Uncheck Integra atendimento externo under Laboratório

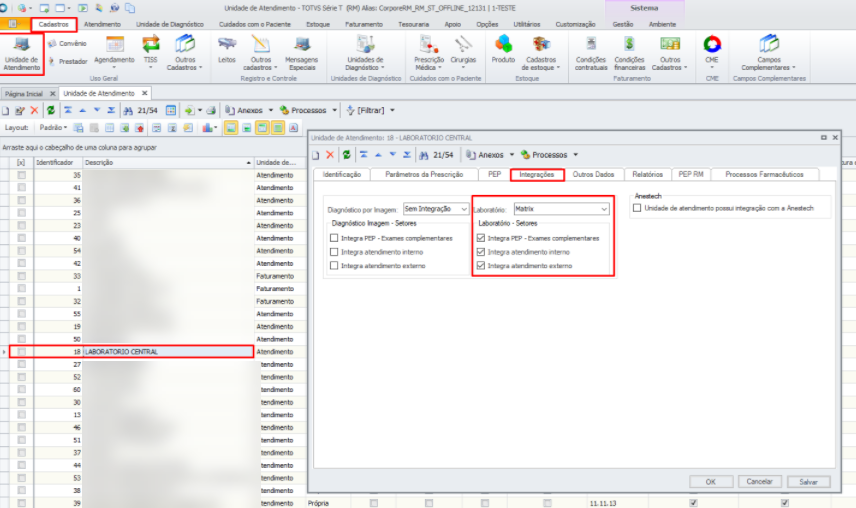click(480, 265)
